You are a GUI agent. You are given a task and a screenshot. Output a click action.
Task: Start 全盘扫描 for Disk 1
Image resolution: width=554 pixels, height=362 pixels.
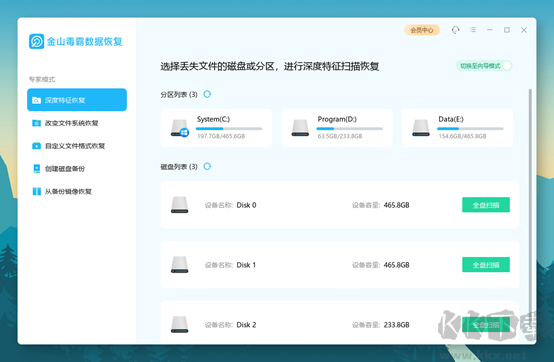(x=486, y=265)
